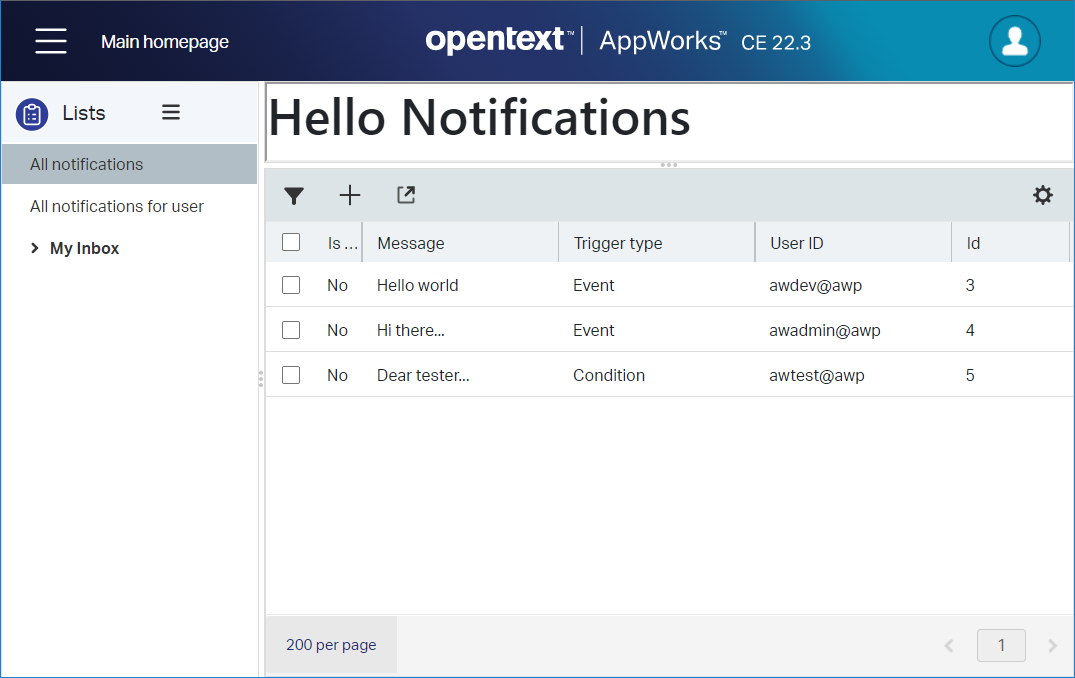Image resolution: width=1075 pixels, height=678 pixels.
Task: Click the export list icon
Action: [x=405, y=195]
